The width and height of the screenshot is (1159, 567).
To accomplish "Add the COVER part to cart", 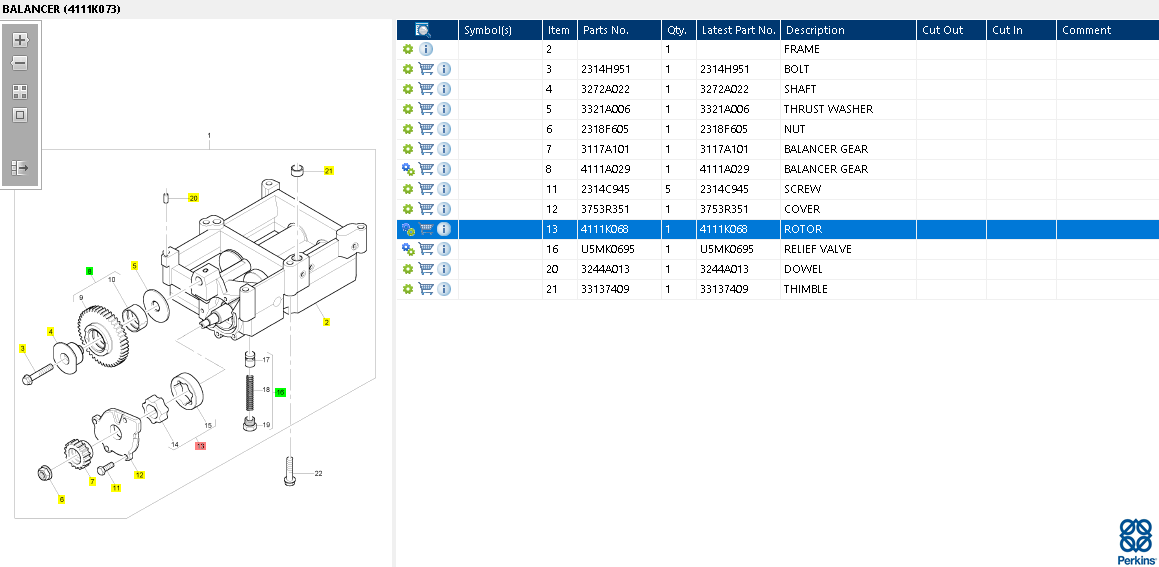I will tap(426, 209).
